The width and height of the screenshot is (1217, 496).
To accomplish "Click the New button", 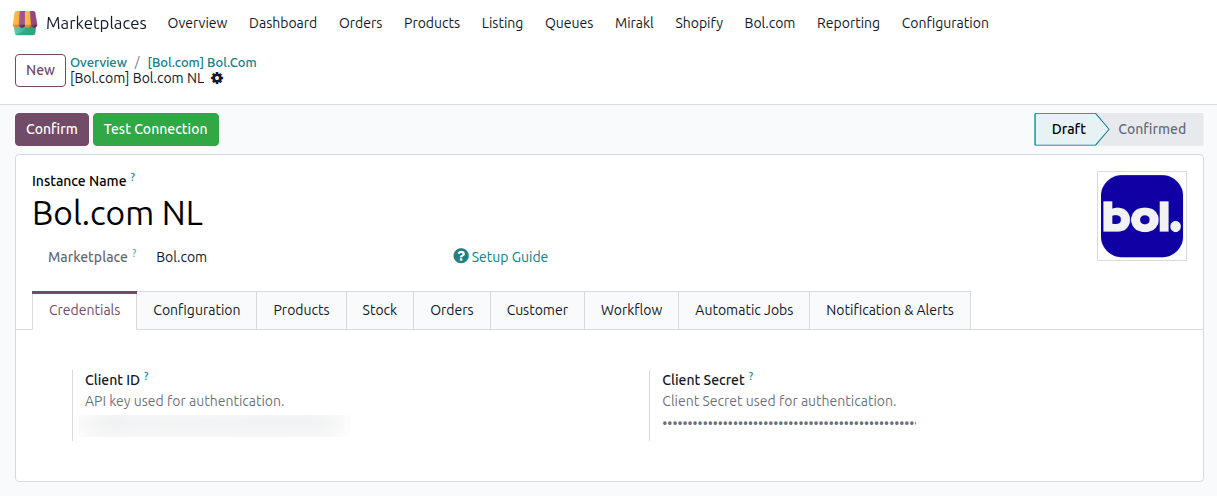I will [x=41, y=70].
